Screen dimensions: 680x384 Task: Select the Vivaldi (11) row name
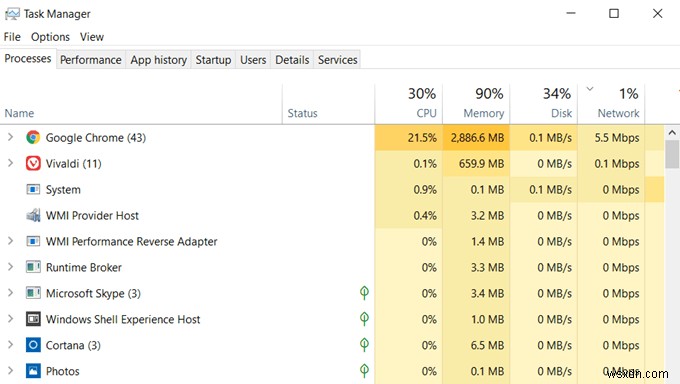point(74,164)
